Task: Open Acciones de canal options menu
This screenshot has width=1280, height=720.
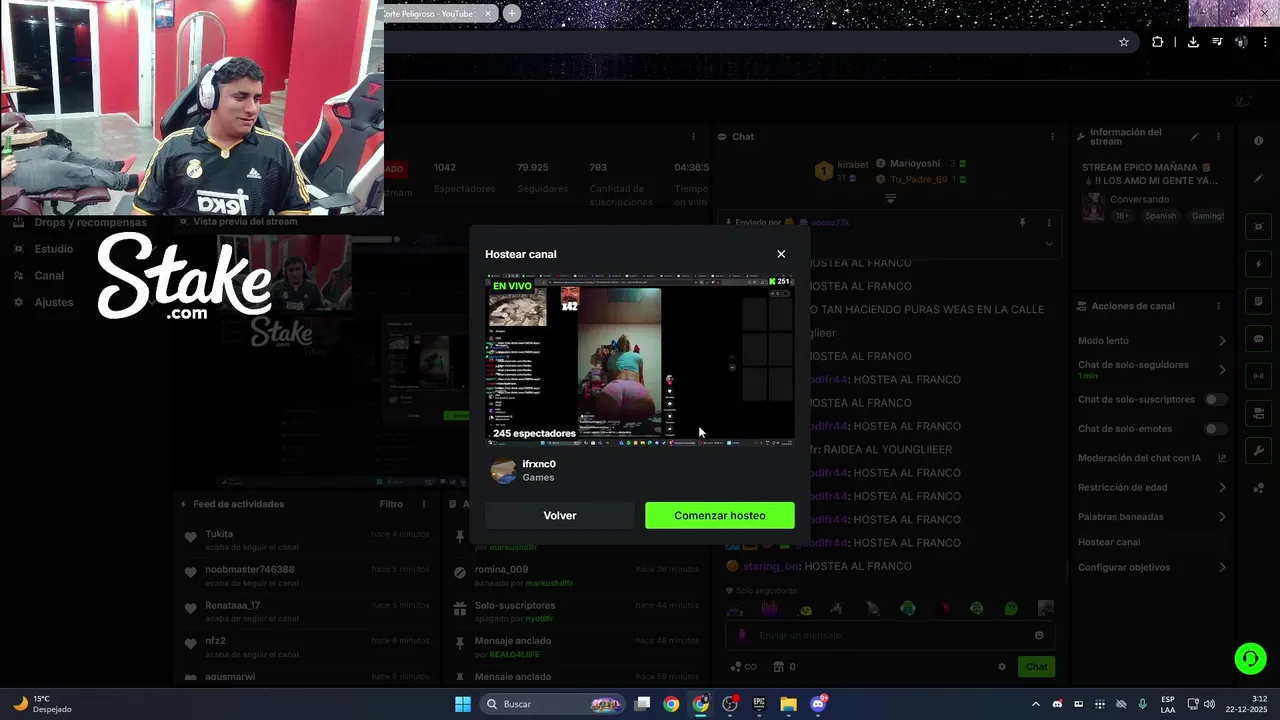Action: point(1218,306)
